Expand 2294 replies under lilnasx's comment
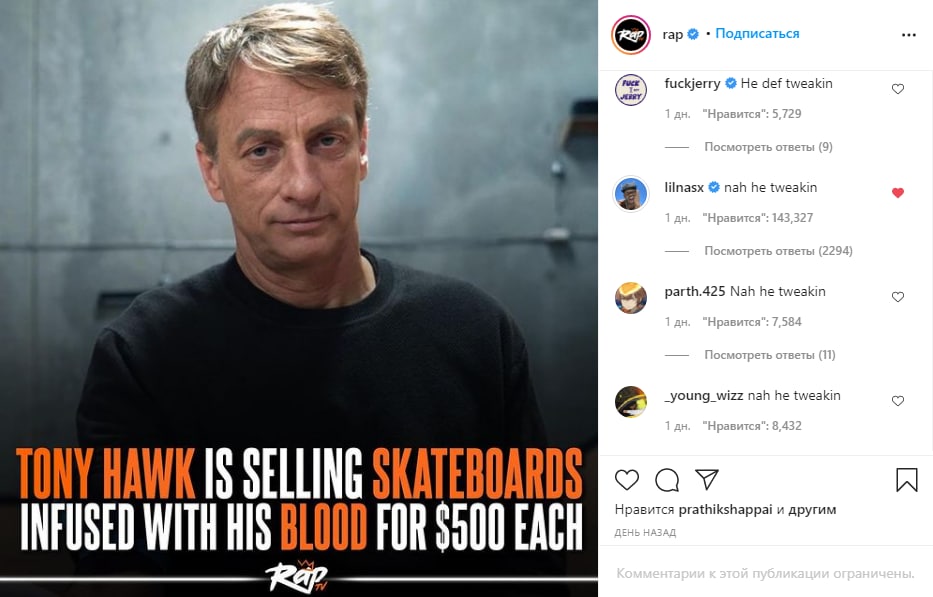The width and height of the screenshot is (933, 597). 778,251
